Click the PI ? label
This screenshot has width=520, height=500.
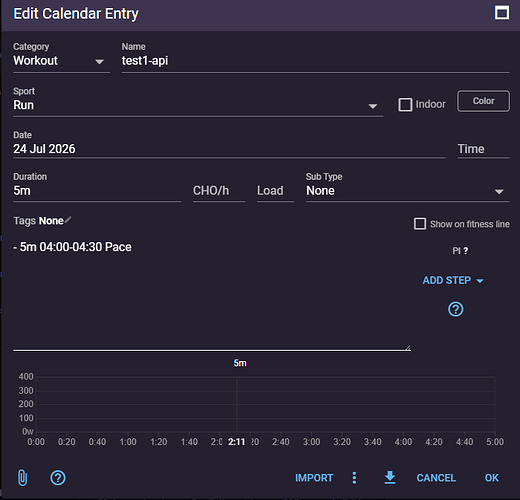pos(460,251)
